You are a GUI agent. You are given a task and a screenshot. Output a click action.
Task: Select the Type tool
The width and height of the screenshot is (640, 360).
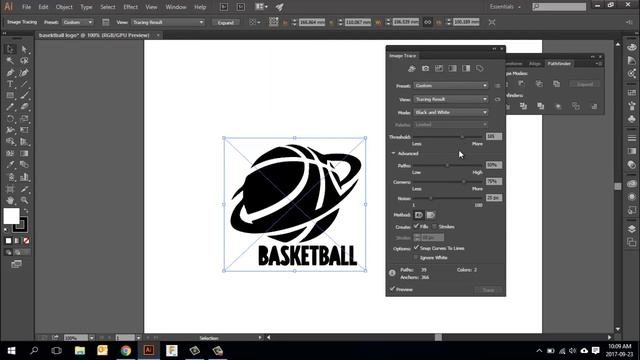(x=10, y=84)
